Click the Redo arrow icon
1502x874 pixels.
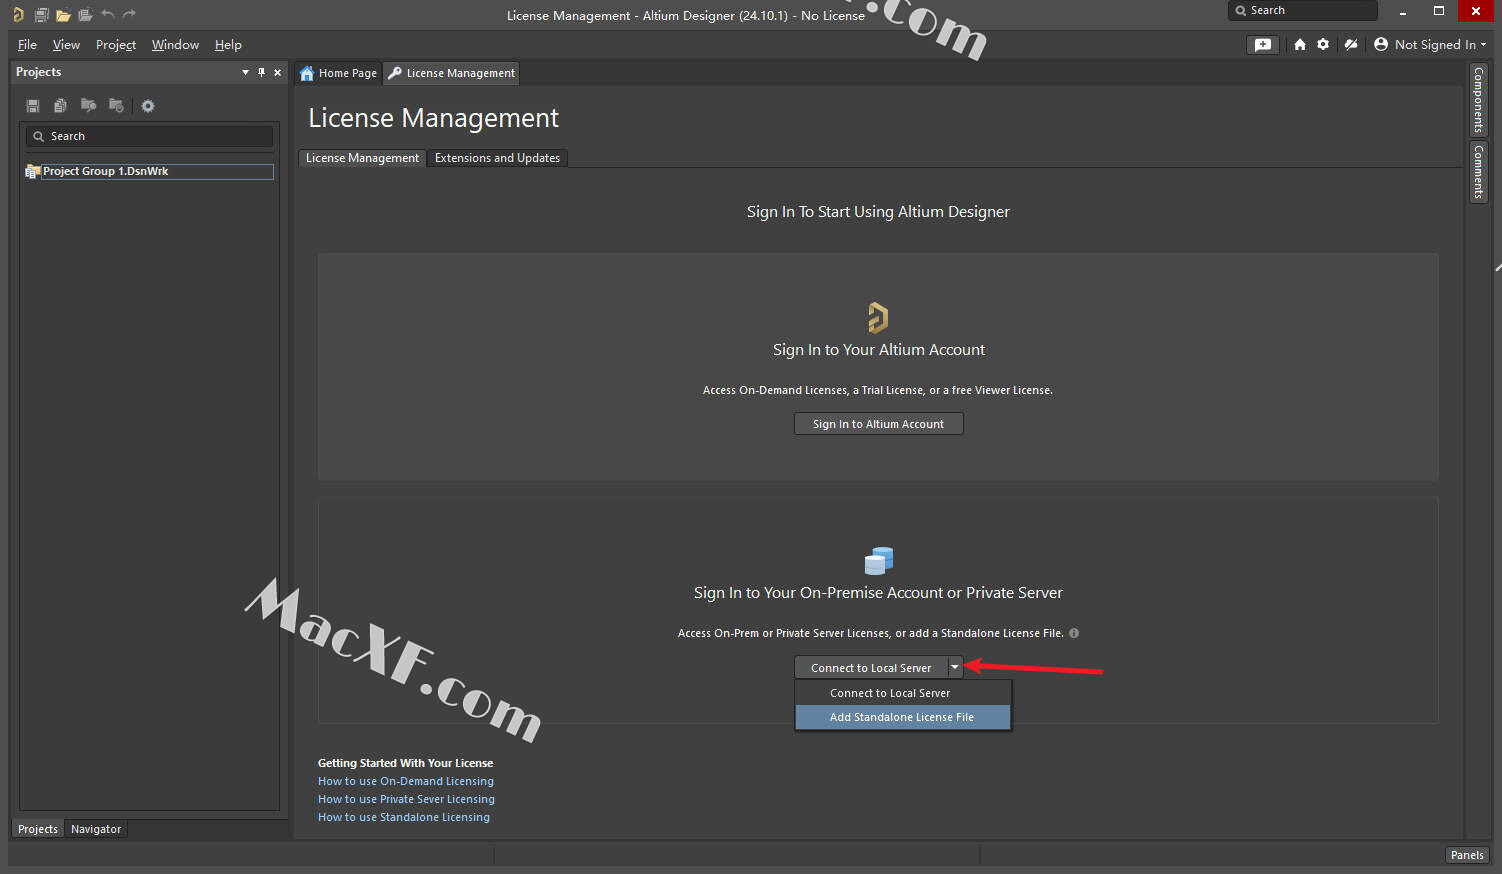pyautogui.click(x=129, y=14)
